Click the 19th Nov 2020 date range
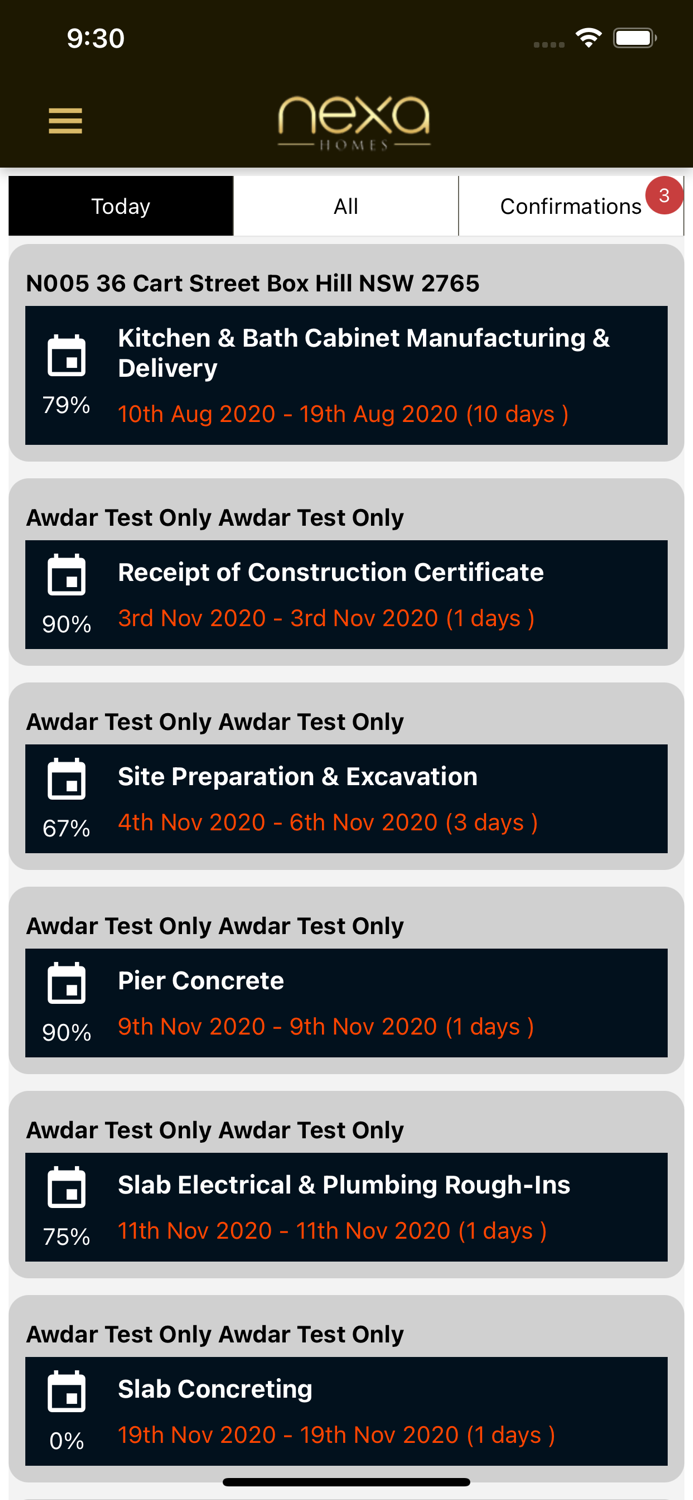693x1500 pixels. coord(336,1435)
